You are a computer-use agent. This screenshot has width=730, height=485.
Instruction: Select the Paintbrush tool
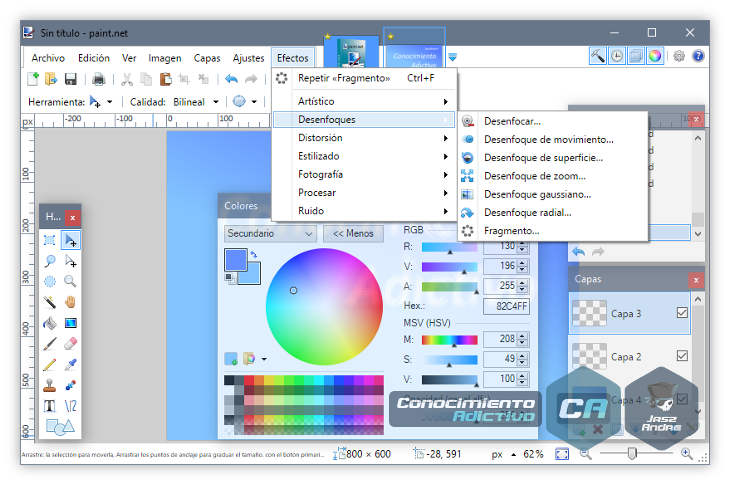point(50,344)
